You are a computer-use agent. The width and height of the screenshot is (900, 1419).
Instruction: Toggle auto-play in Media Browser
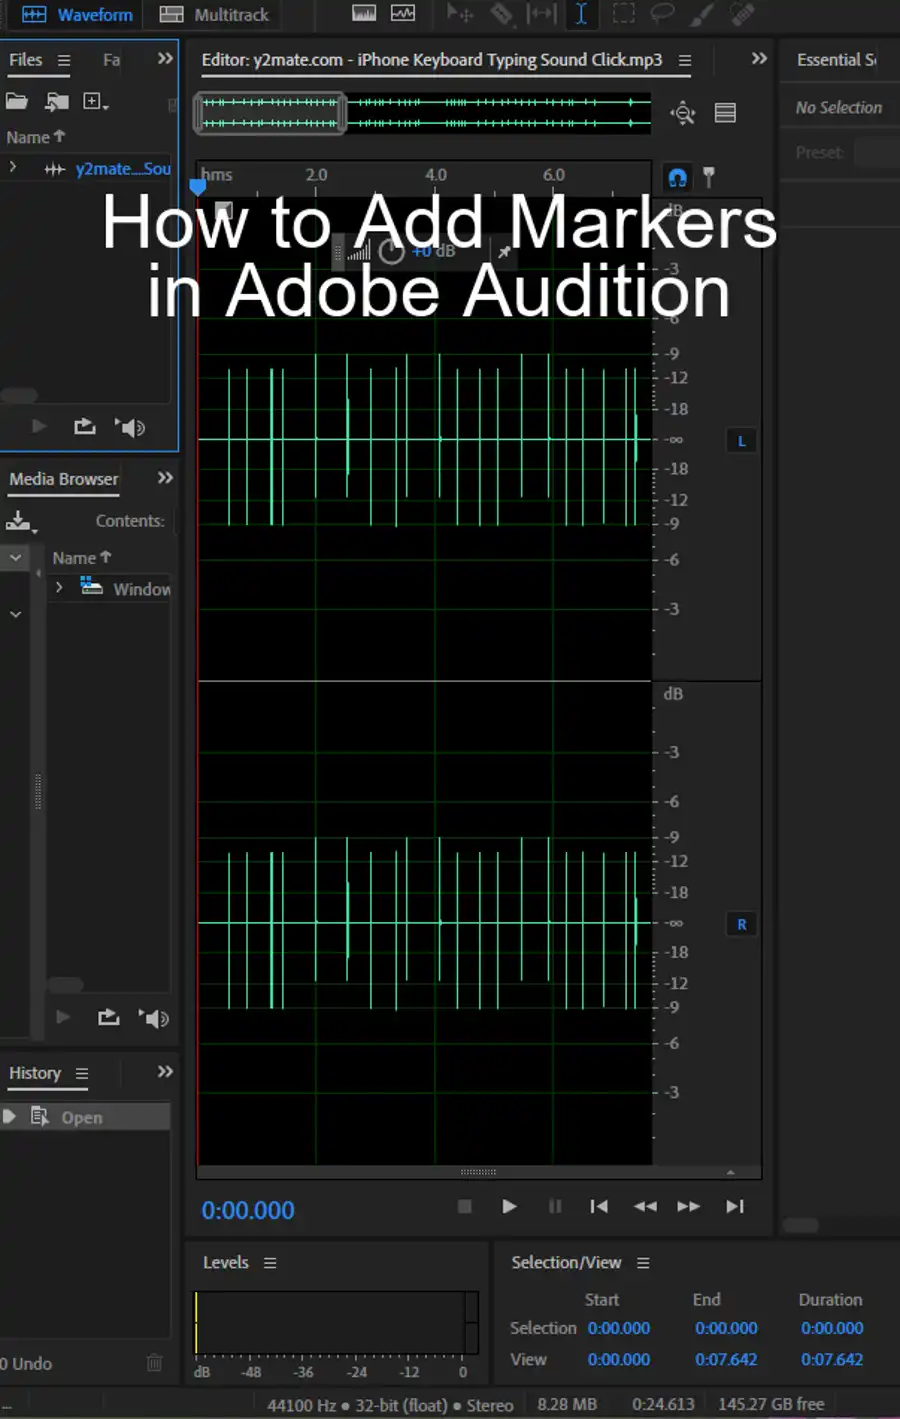click(x=154, y=1018)
